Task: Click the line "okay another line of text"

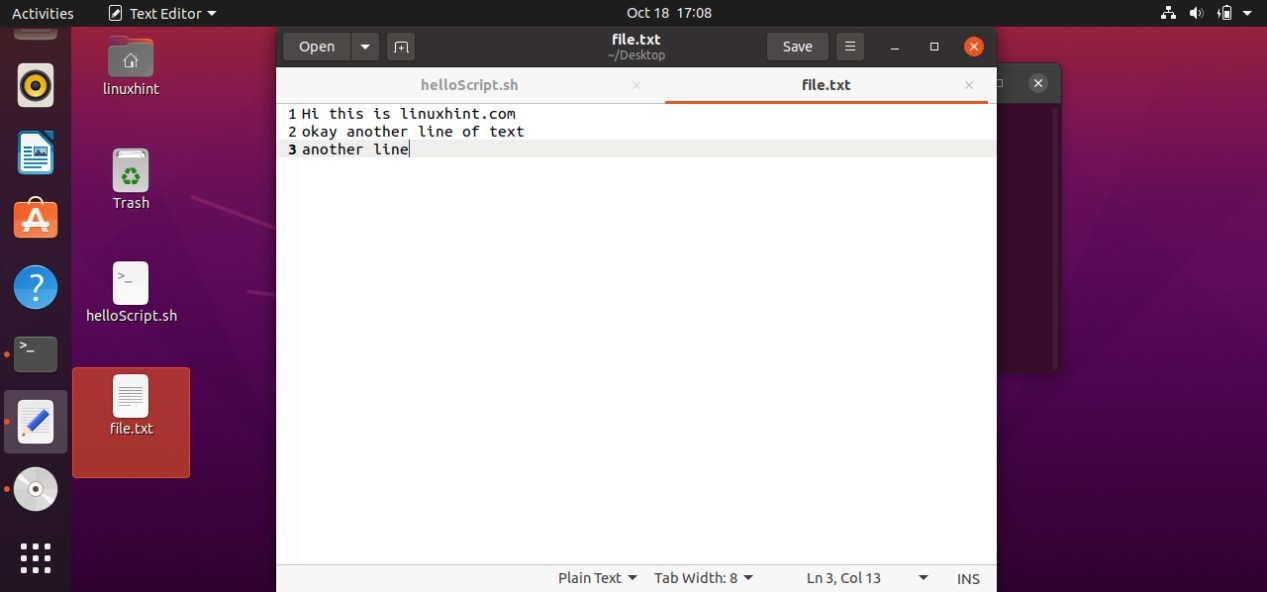Action: point(412,132)
